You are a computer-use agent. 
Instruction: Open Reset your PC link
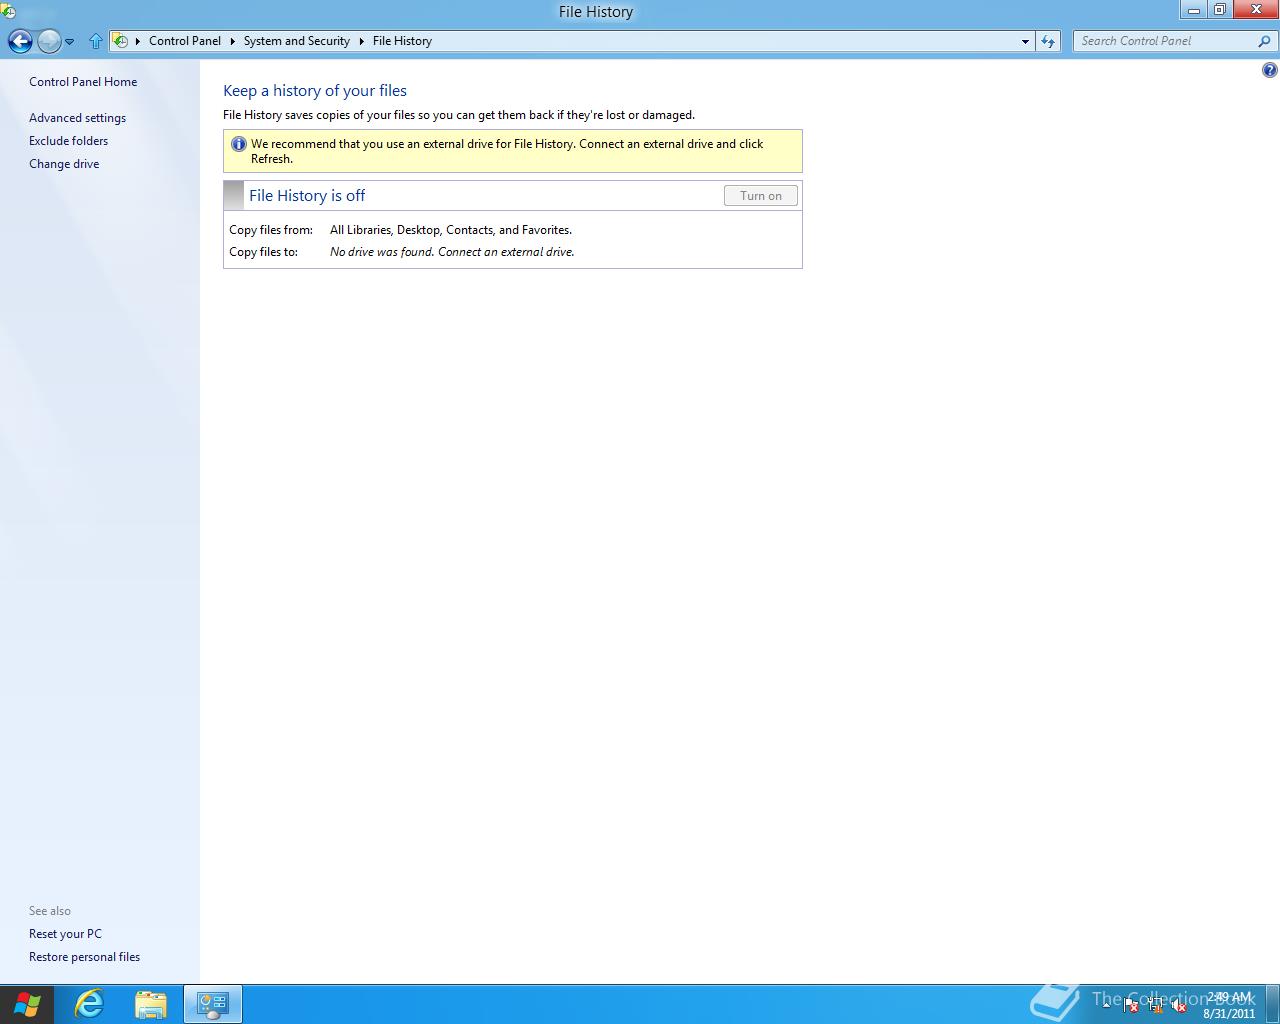65,934
